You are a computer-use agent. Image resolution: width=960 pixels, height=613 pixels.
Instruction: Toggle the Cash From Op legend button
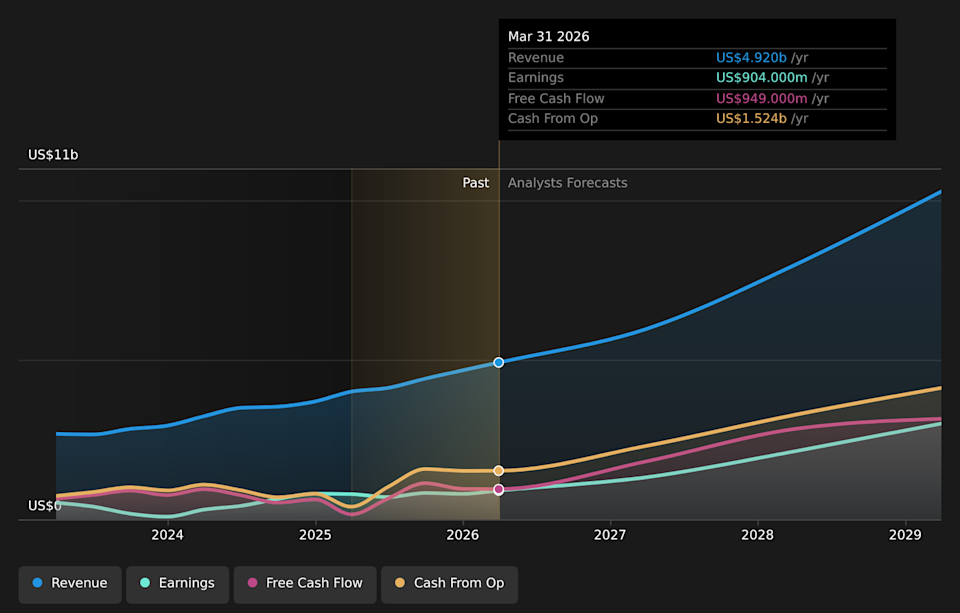click(449, 584)
